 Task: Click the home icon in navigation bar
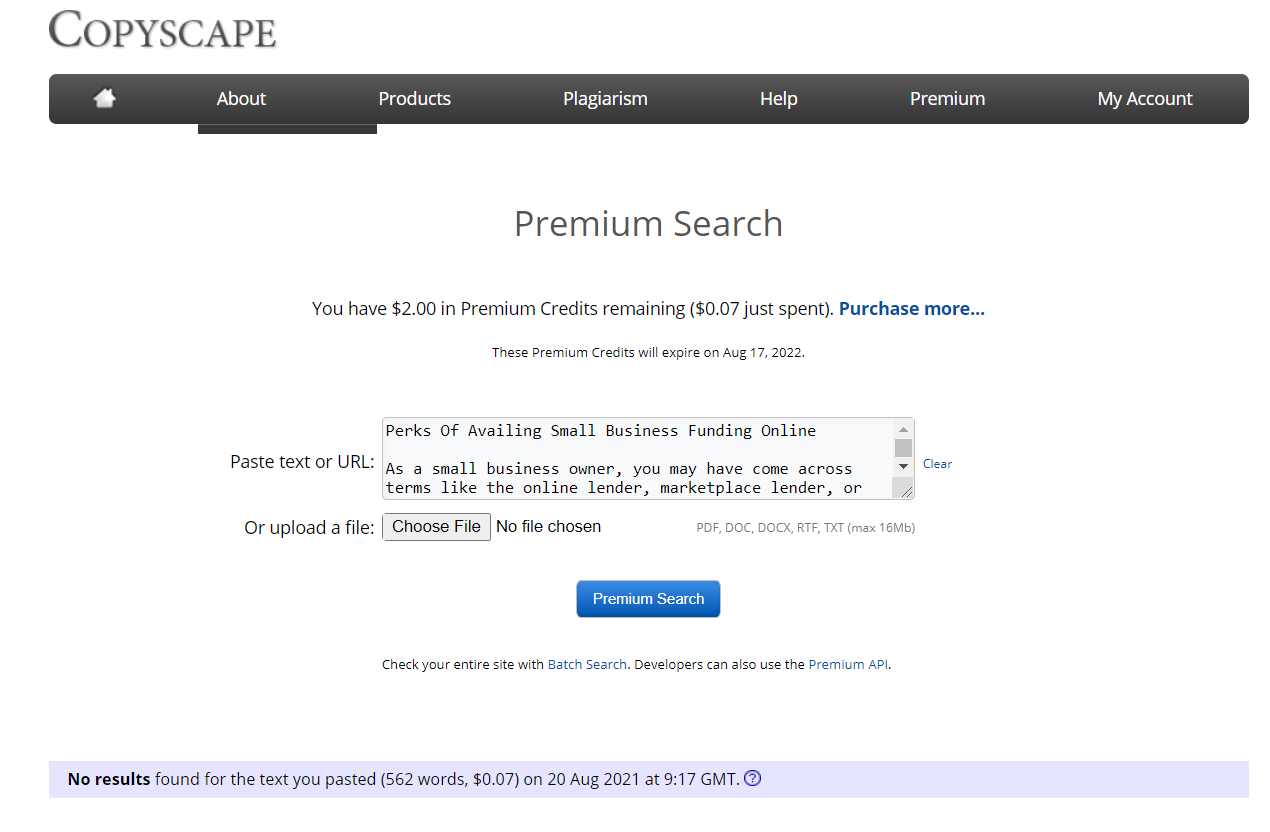click(x=104, y=98)
